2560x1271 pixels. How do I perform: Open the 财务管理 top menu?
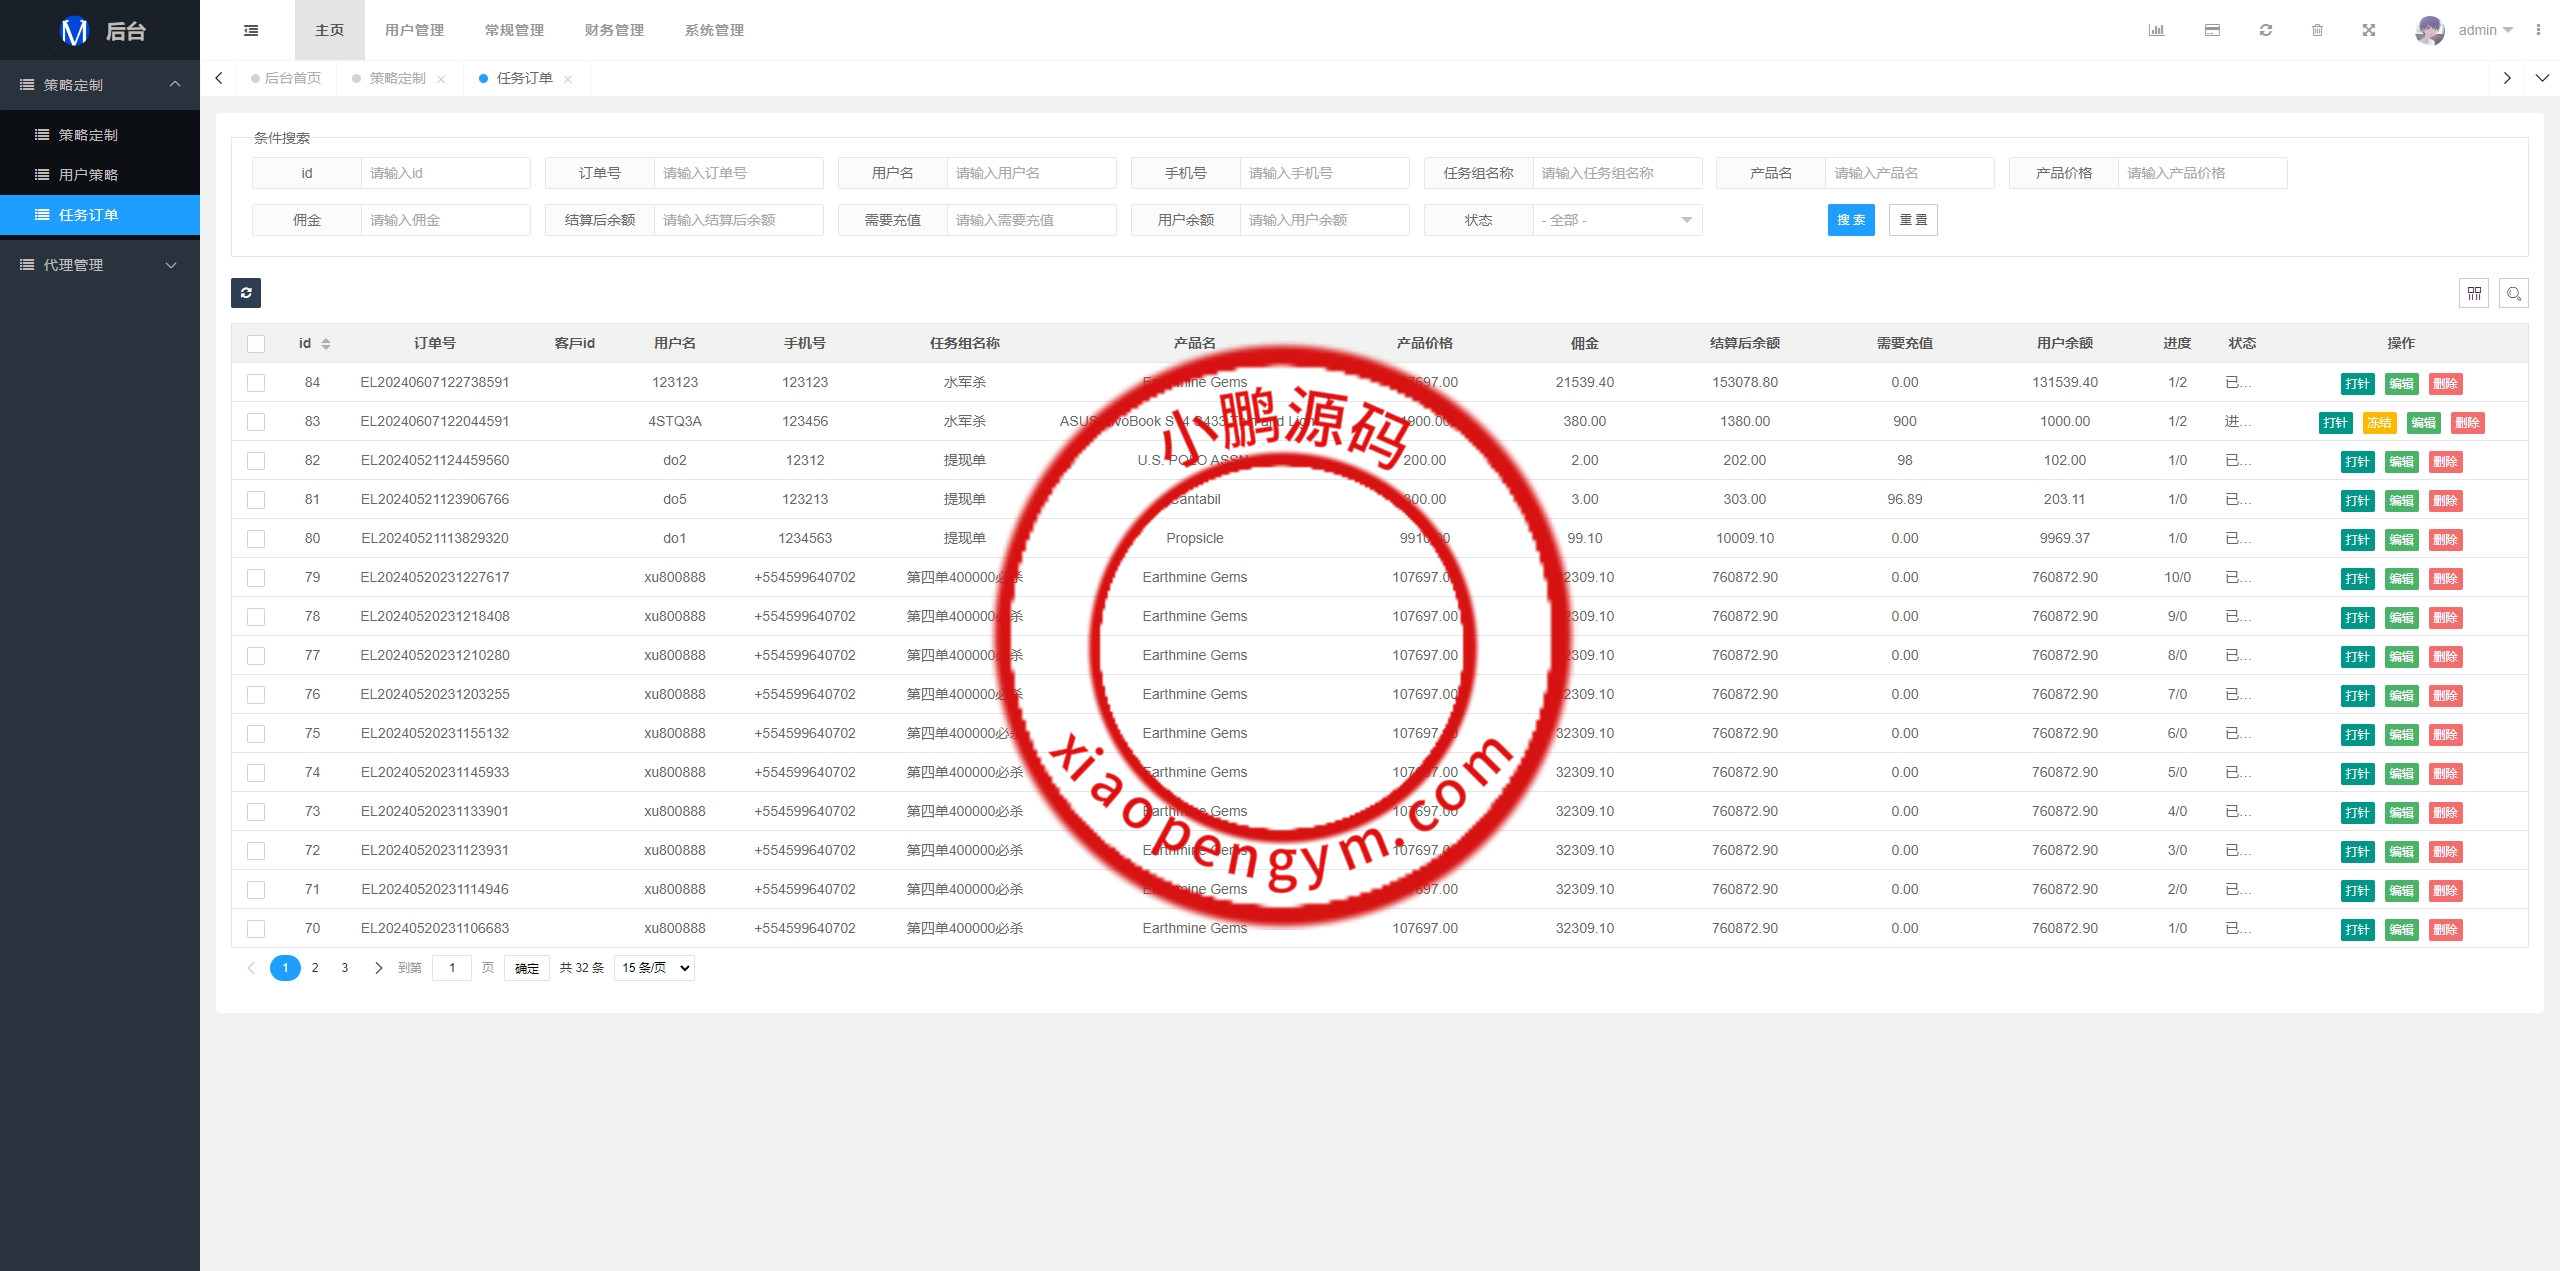coord(614,30)
